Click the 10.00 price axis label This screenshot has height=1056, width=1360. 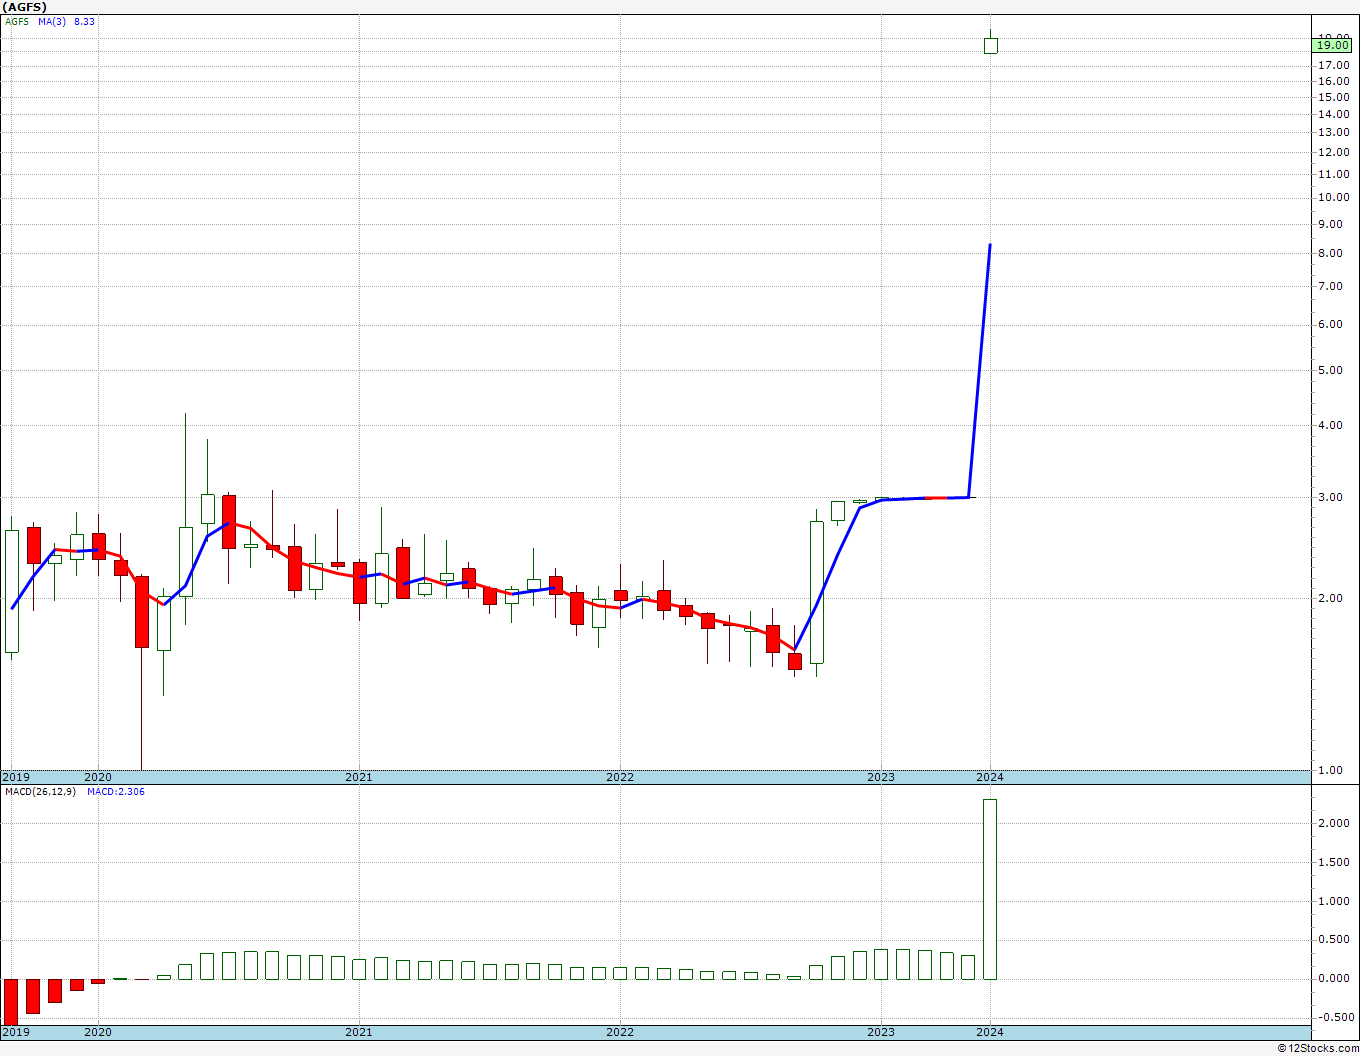[1334, 197]
